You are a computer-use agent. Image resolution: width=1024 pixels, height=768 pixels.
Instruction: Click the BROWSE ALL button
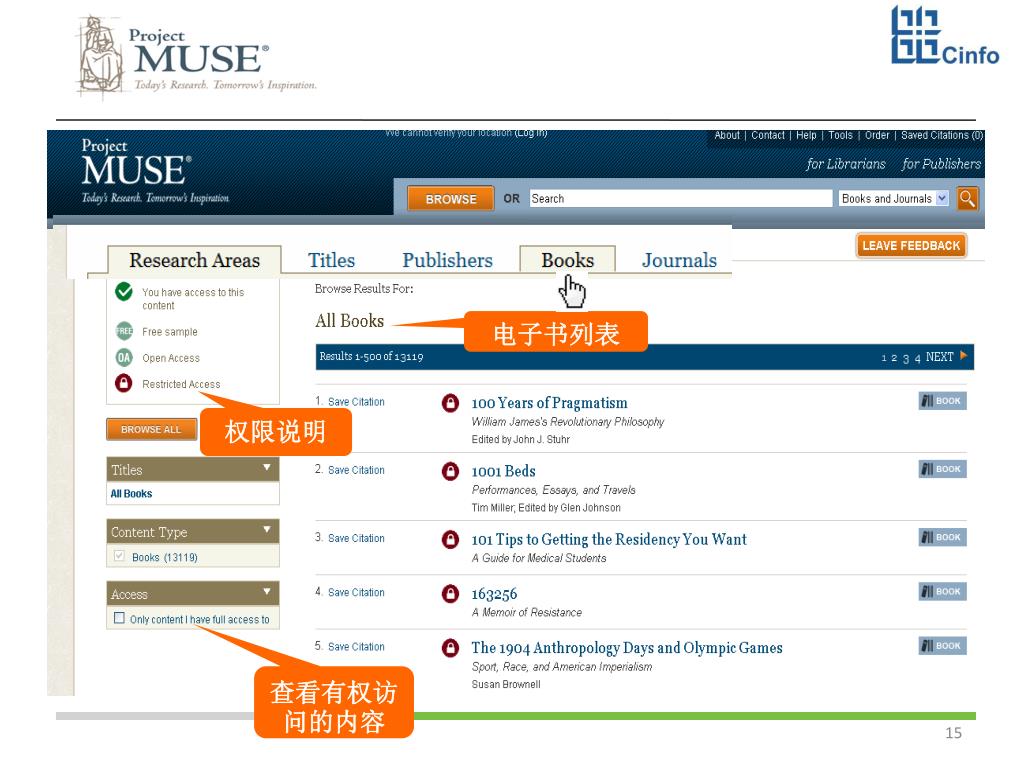[x=151, y=429]
